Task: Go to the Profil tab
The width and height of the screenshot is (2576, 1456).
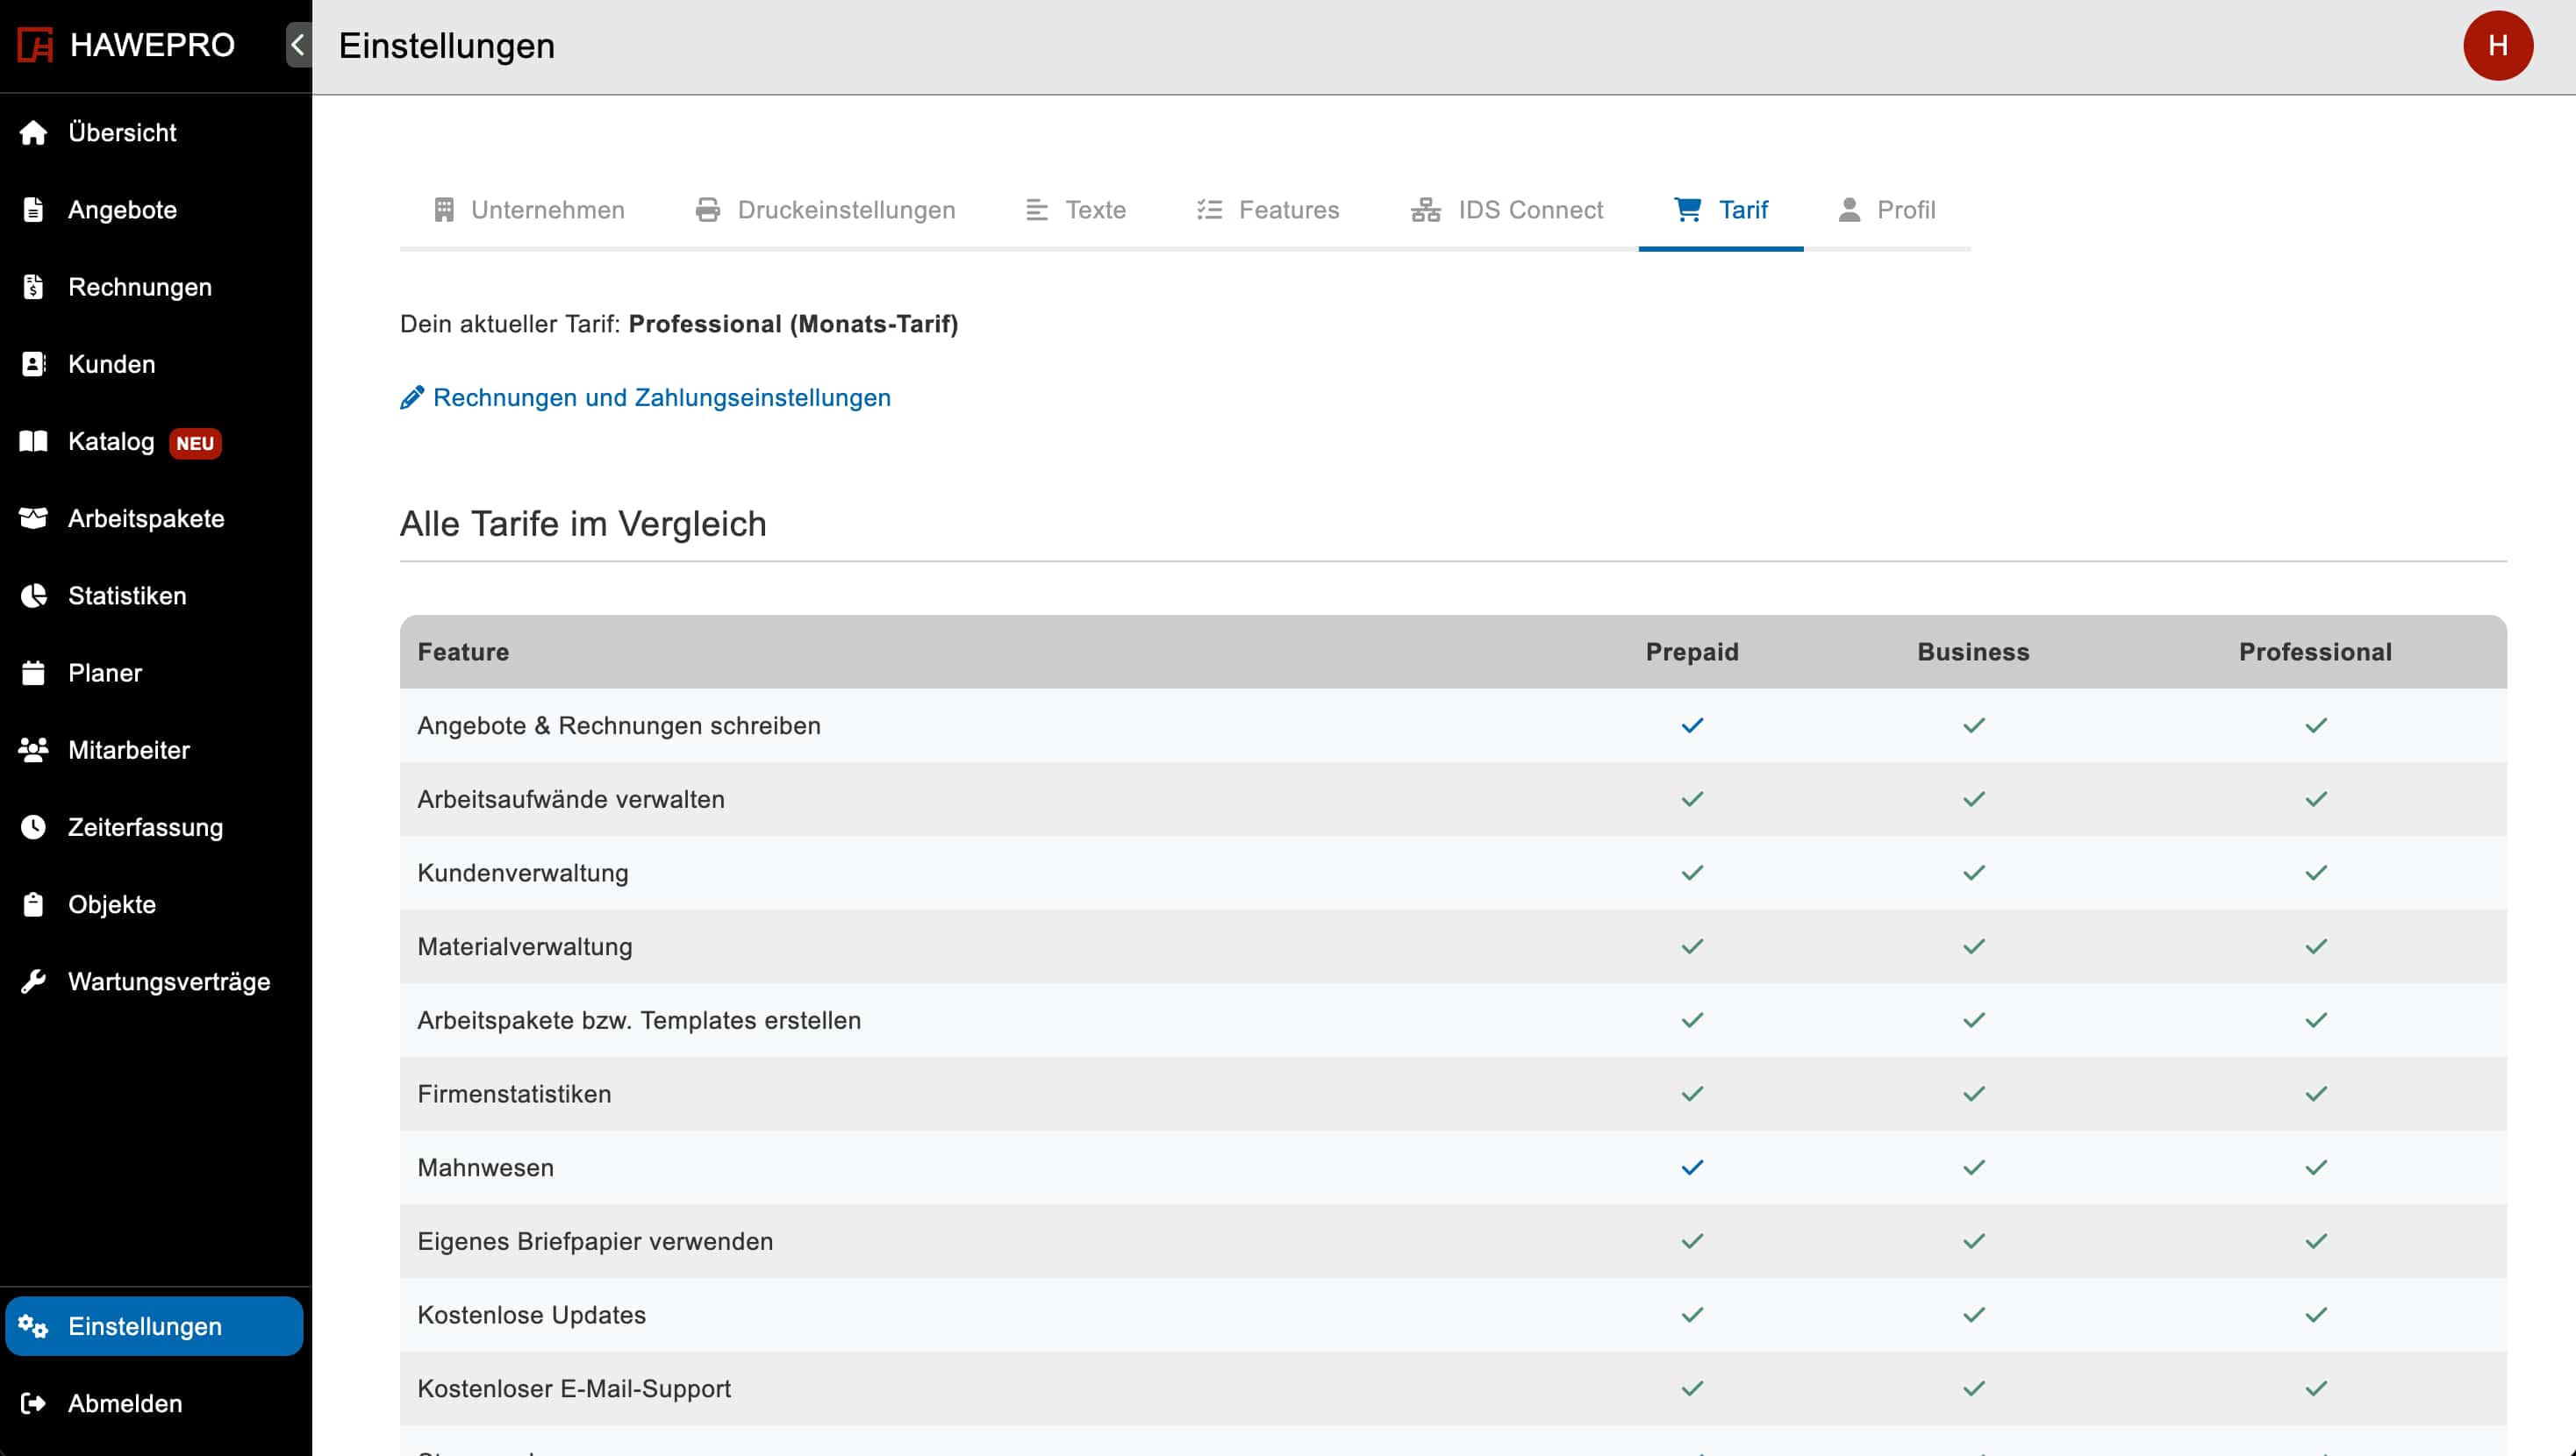Action: (x=1886, y=210)
